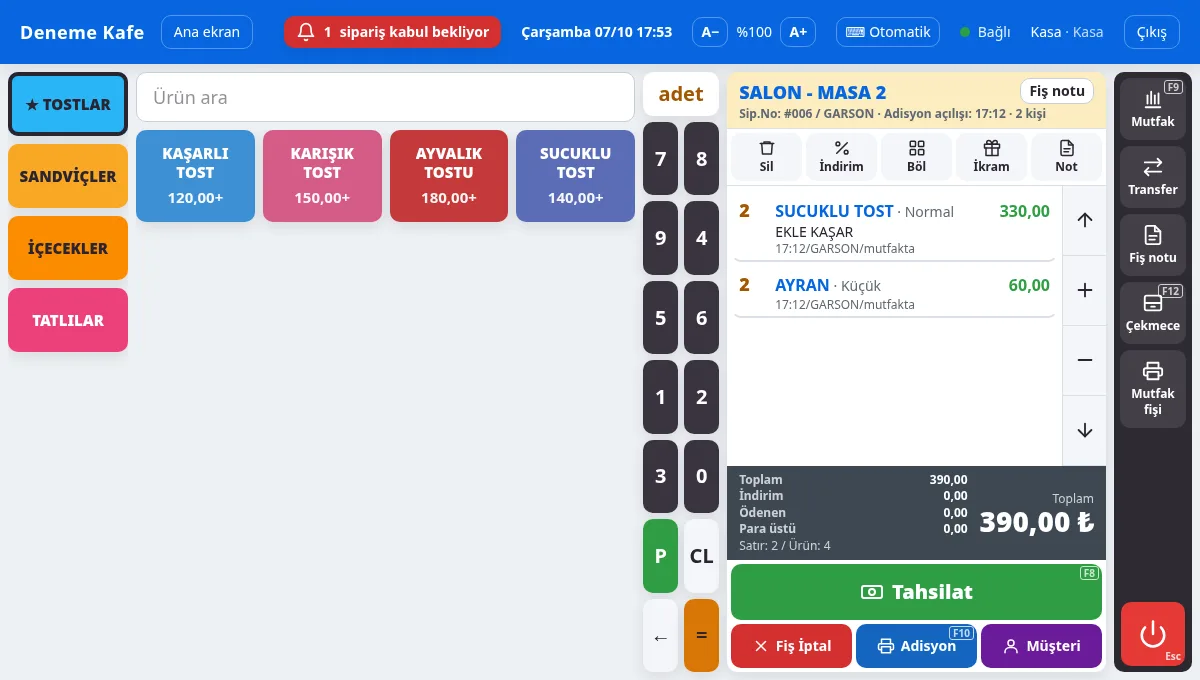This screenshot has height=680, width=1200.
Task: Switch to the SANDVİÇLER category
Action: [x=68, y=176]
